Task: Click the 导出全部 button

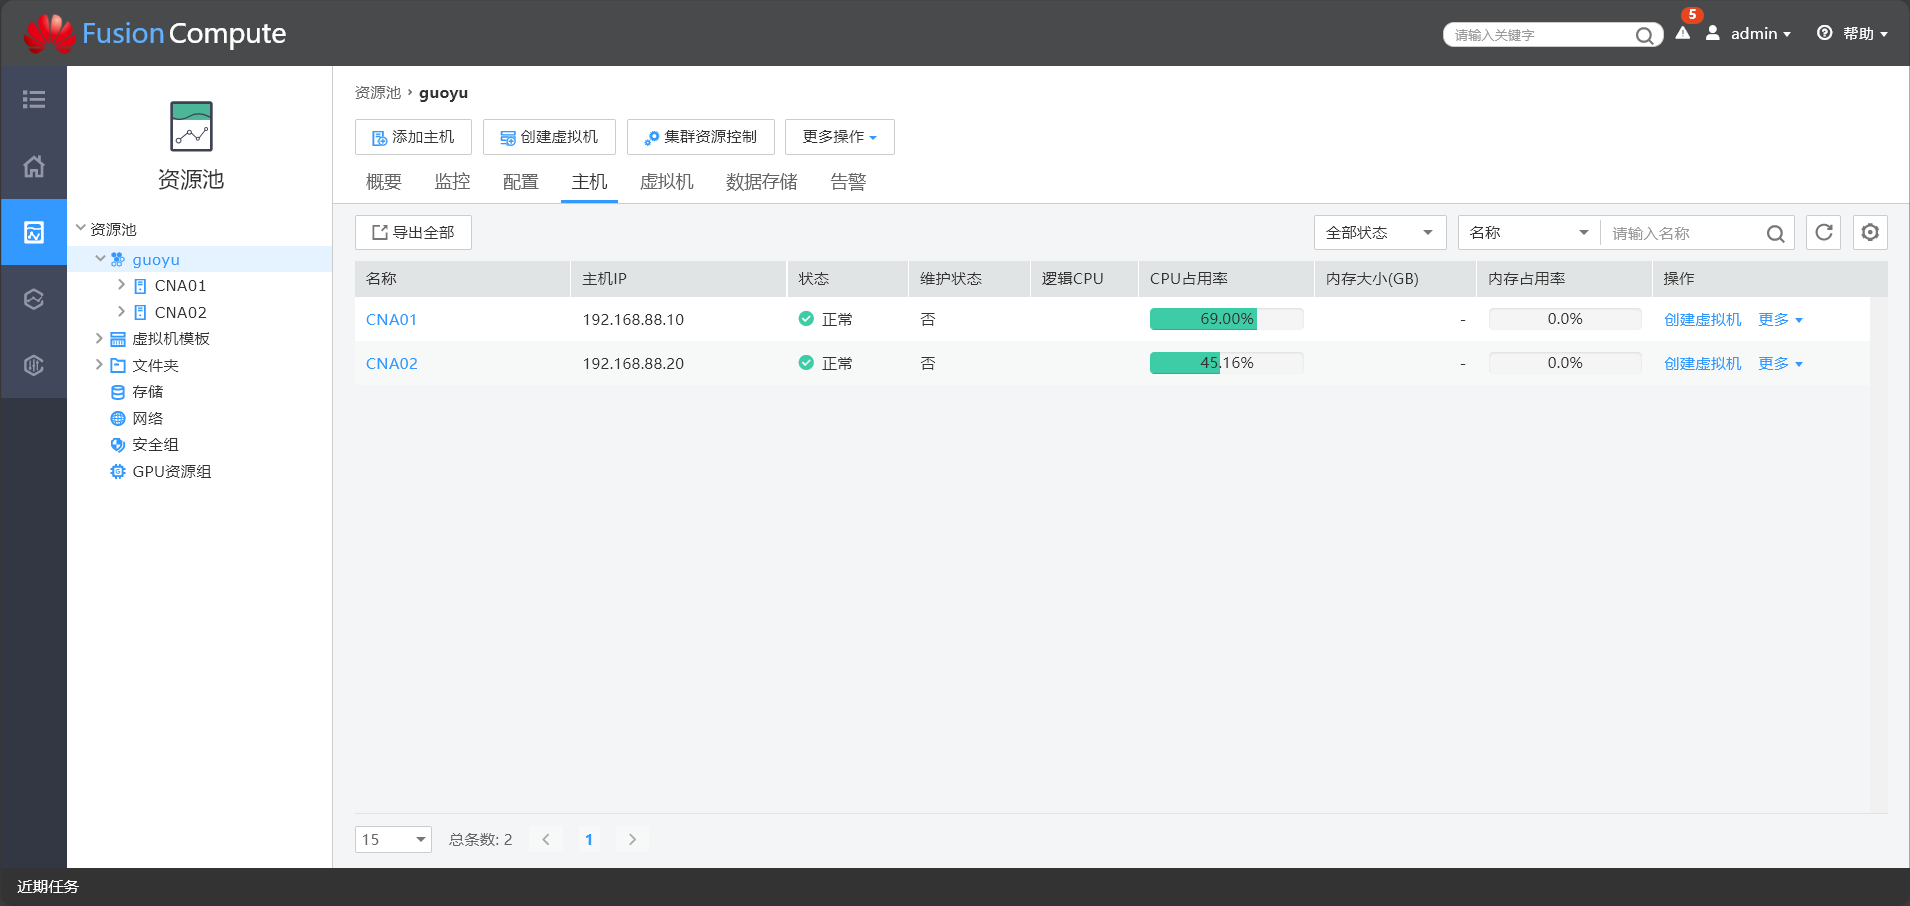Action: [x=413, y=233]
